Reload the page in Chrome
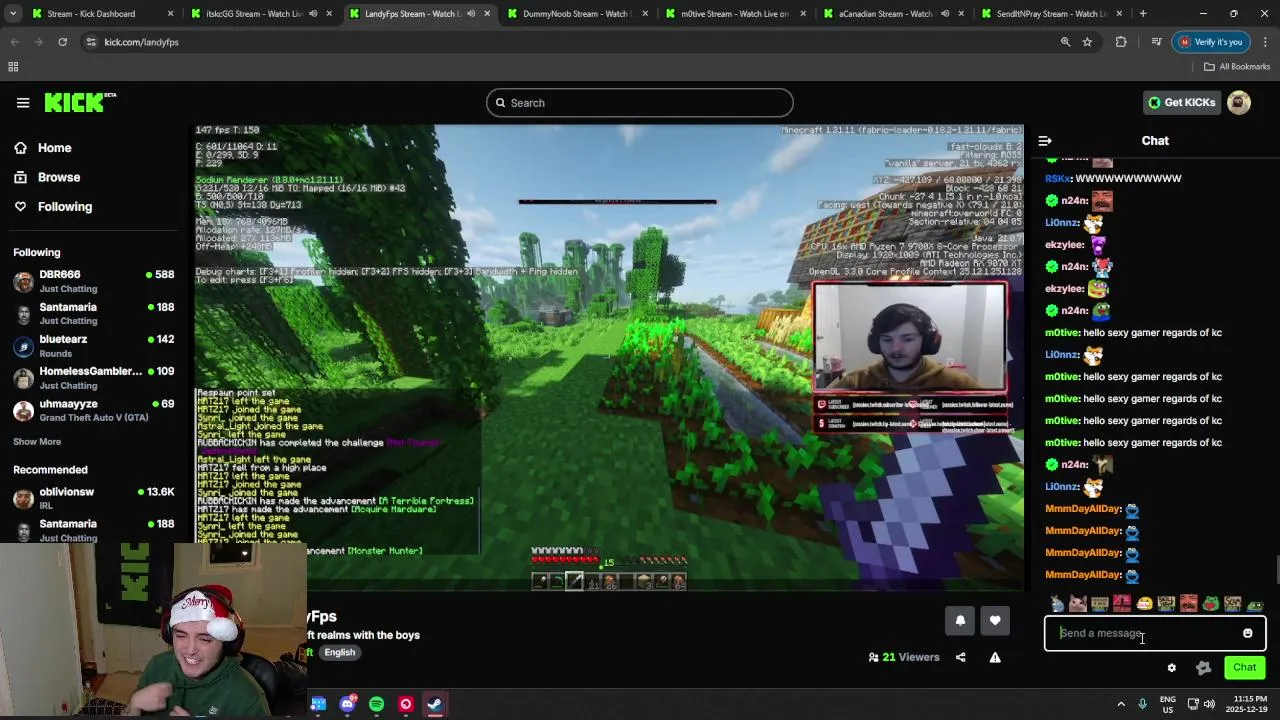This screenshot has height=720, width=1280. click(x=62, y=42)
